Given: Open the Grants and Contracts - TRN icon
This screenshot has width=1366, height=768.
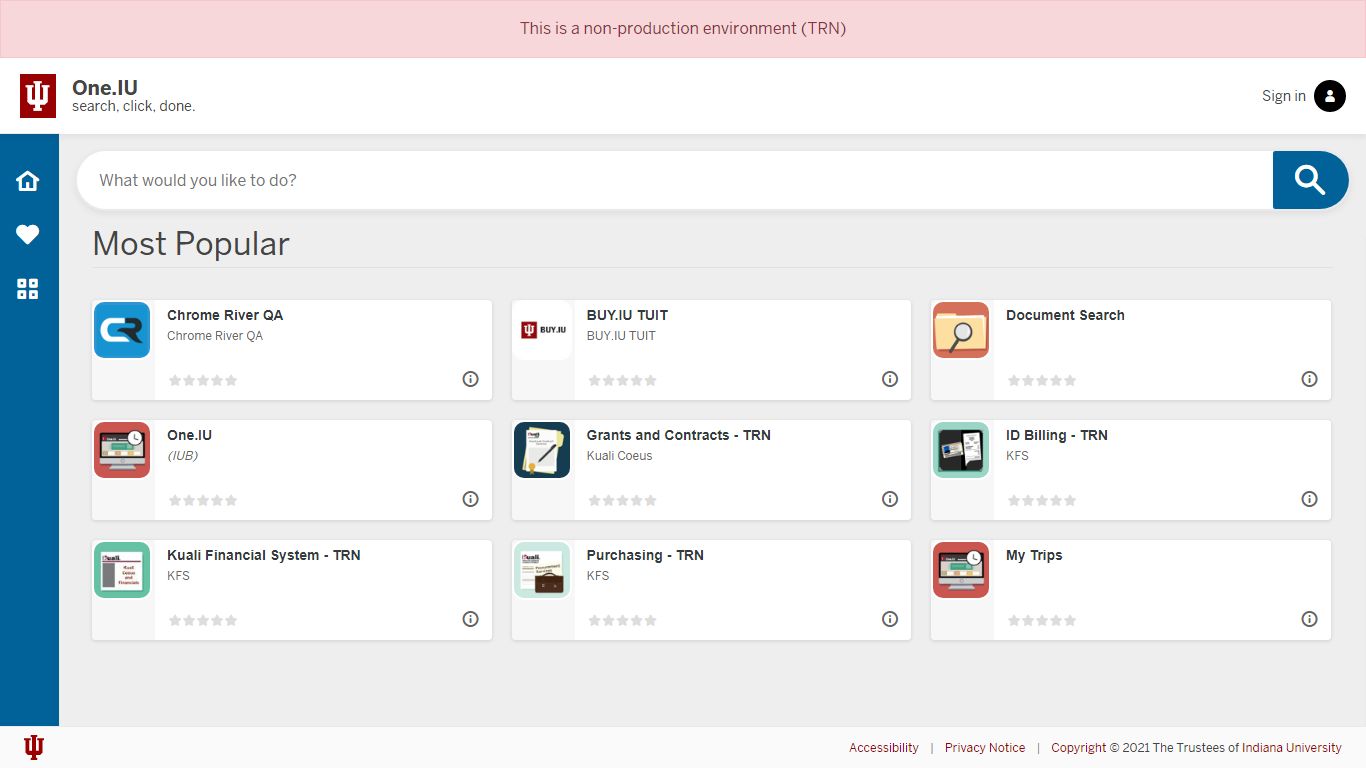Looking at the screenshot, I should tap(542, 450).
